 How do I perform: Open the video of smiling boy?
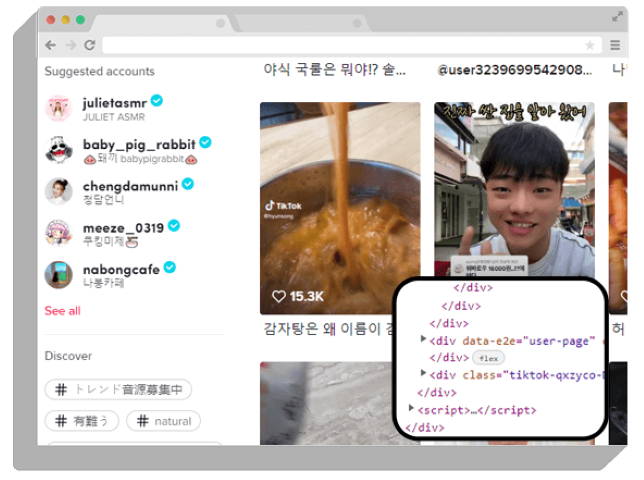pos(514,189)
